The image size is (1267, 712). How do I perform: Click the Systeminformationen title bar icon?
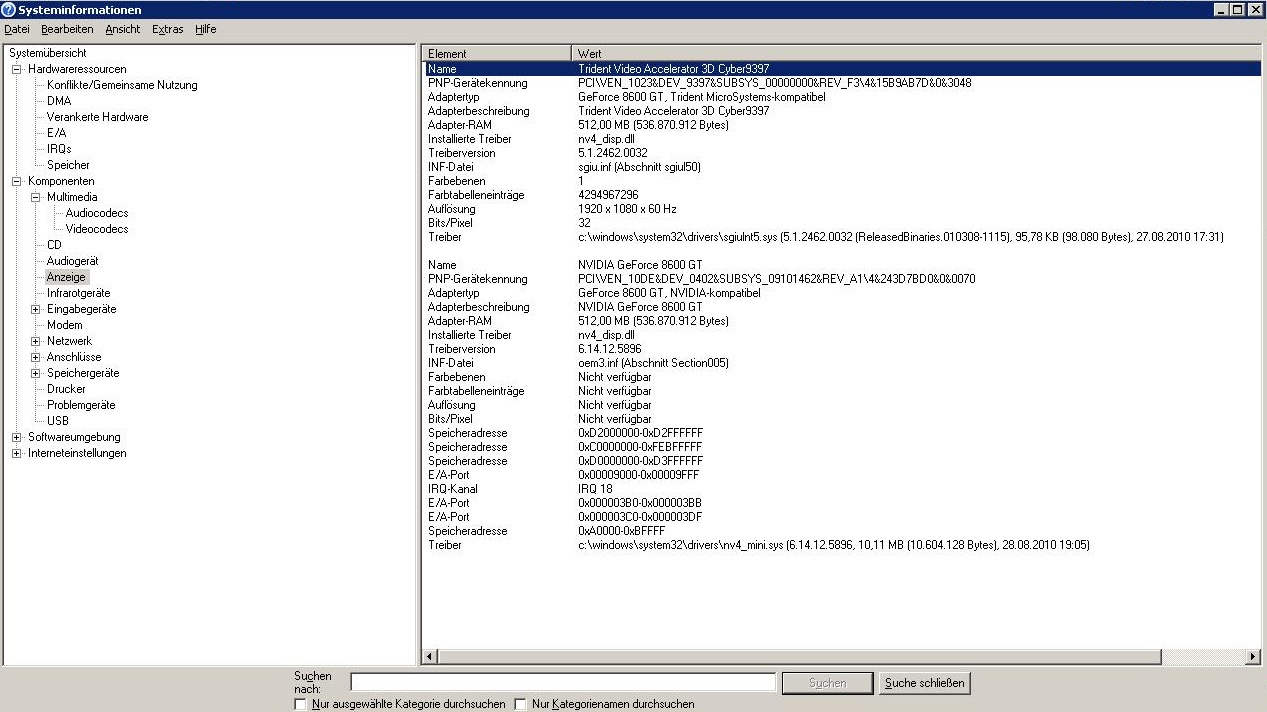(9, 9)
